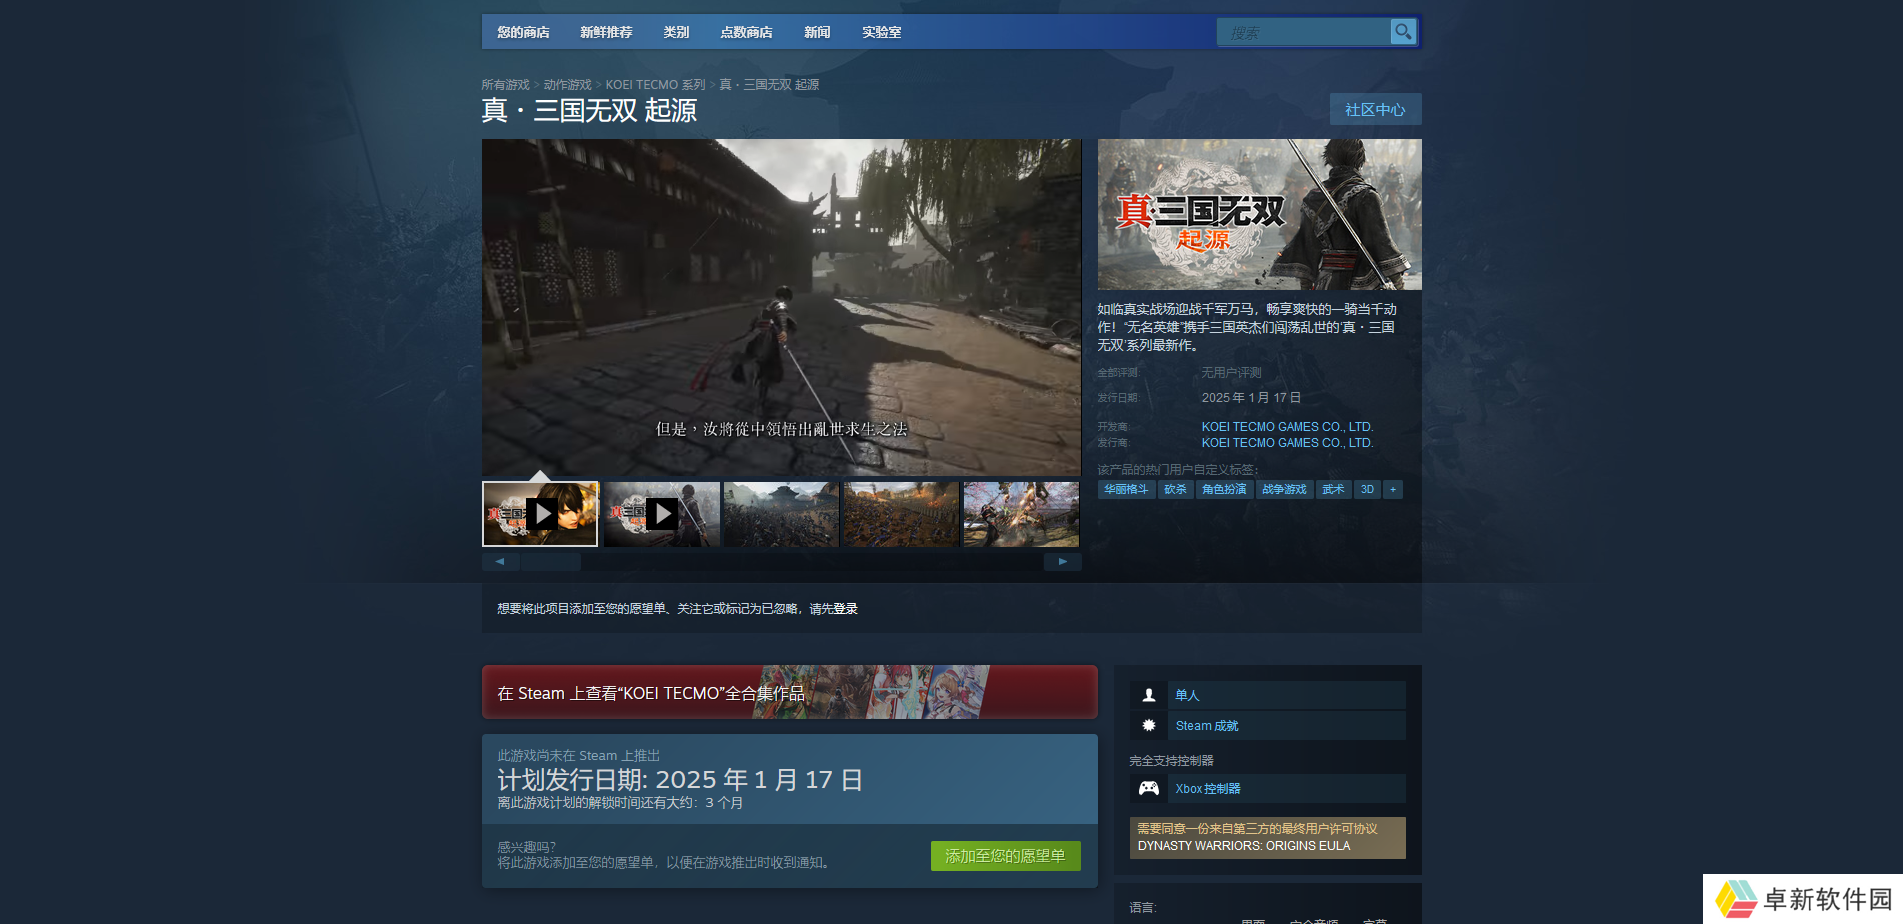The width and height of the screenshot is (1903, 924).
Task: Play the second trailer video thumbnail
Action: click(x=661, y=514)
